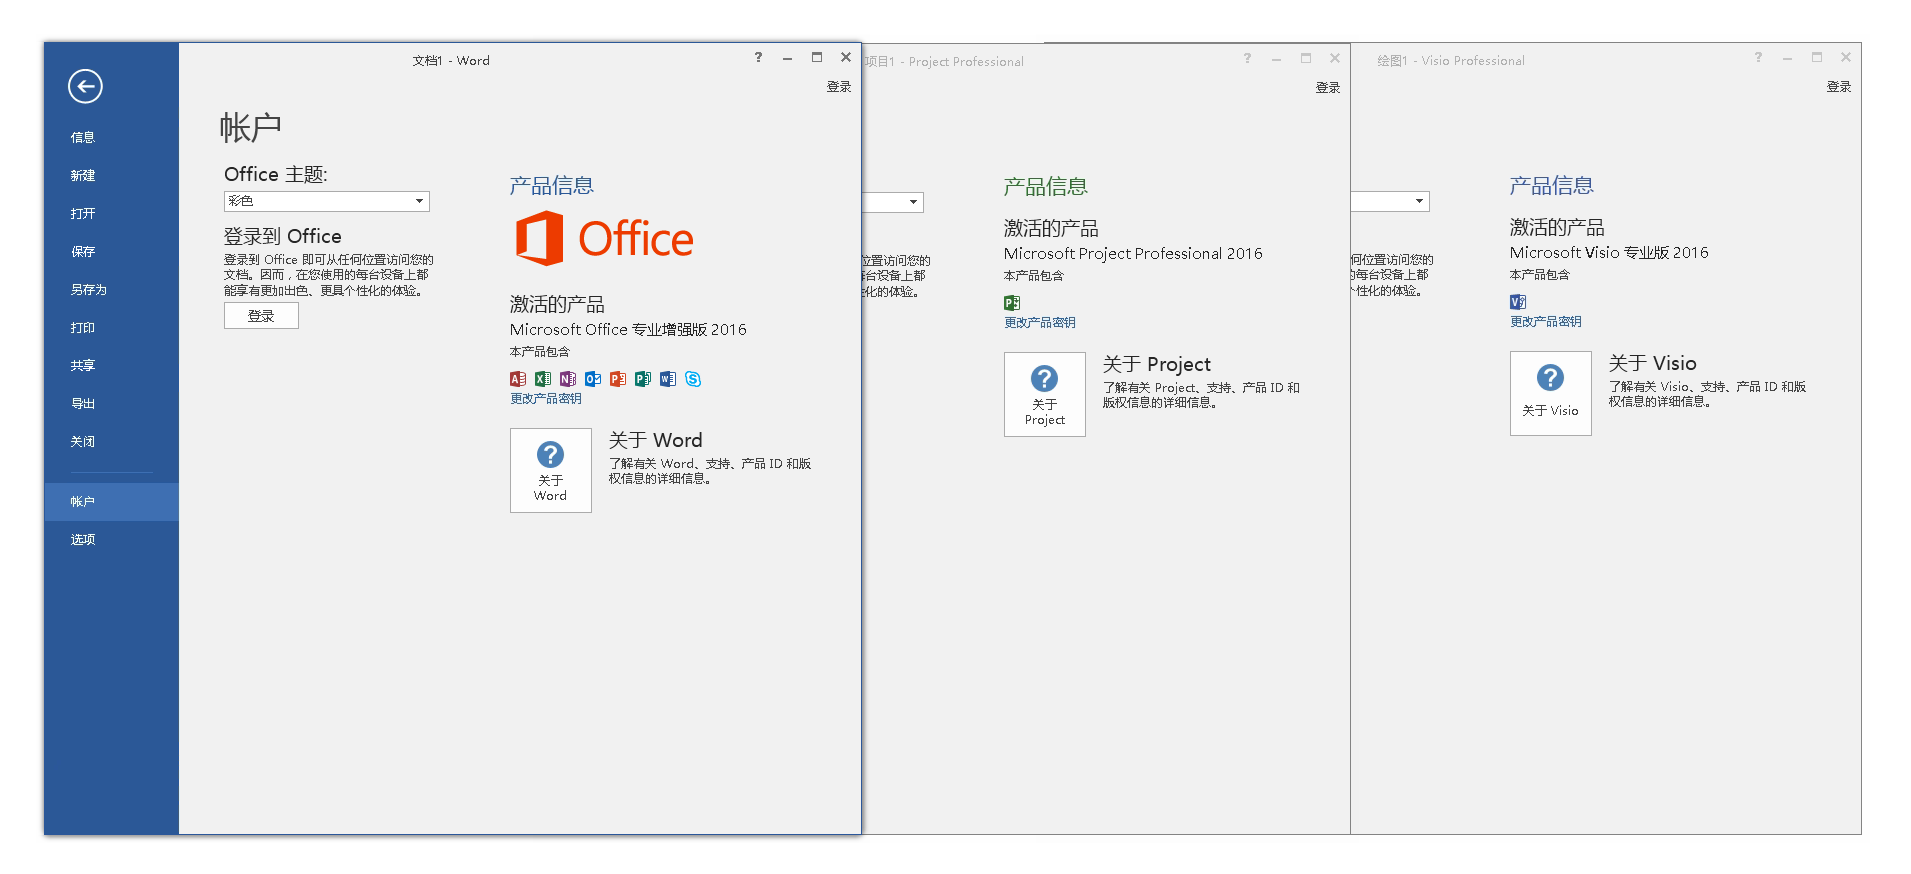Open the theme dropdown arrow in Visio window
The width and height of the screenshot is (1911, 874).
point(1419,201)
